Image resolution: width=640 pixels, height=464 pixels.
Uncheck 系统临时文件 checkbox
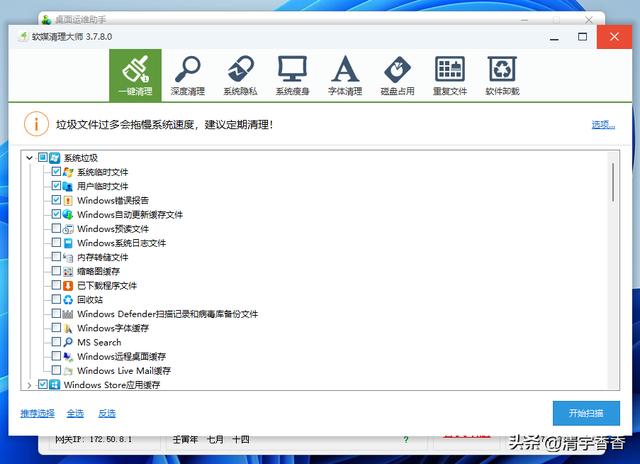pyautogui.click(x=56, y=171)
